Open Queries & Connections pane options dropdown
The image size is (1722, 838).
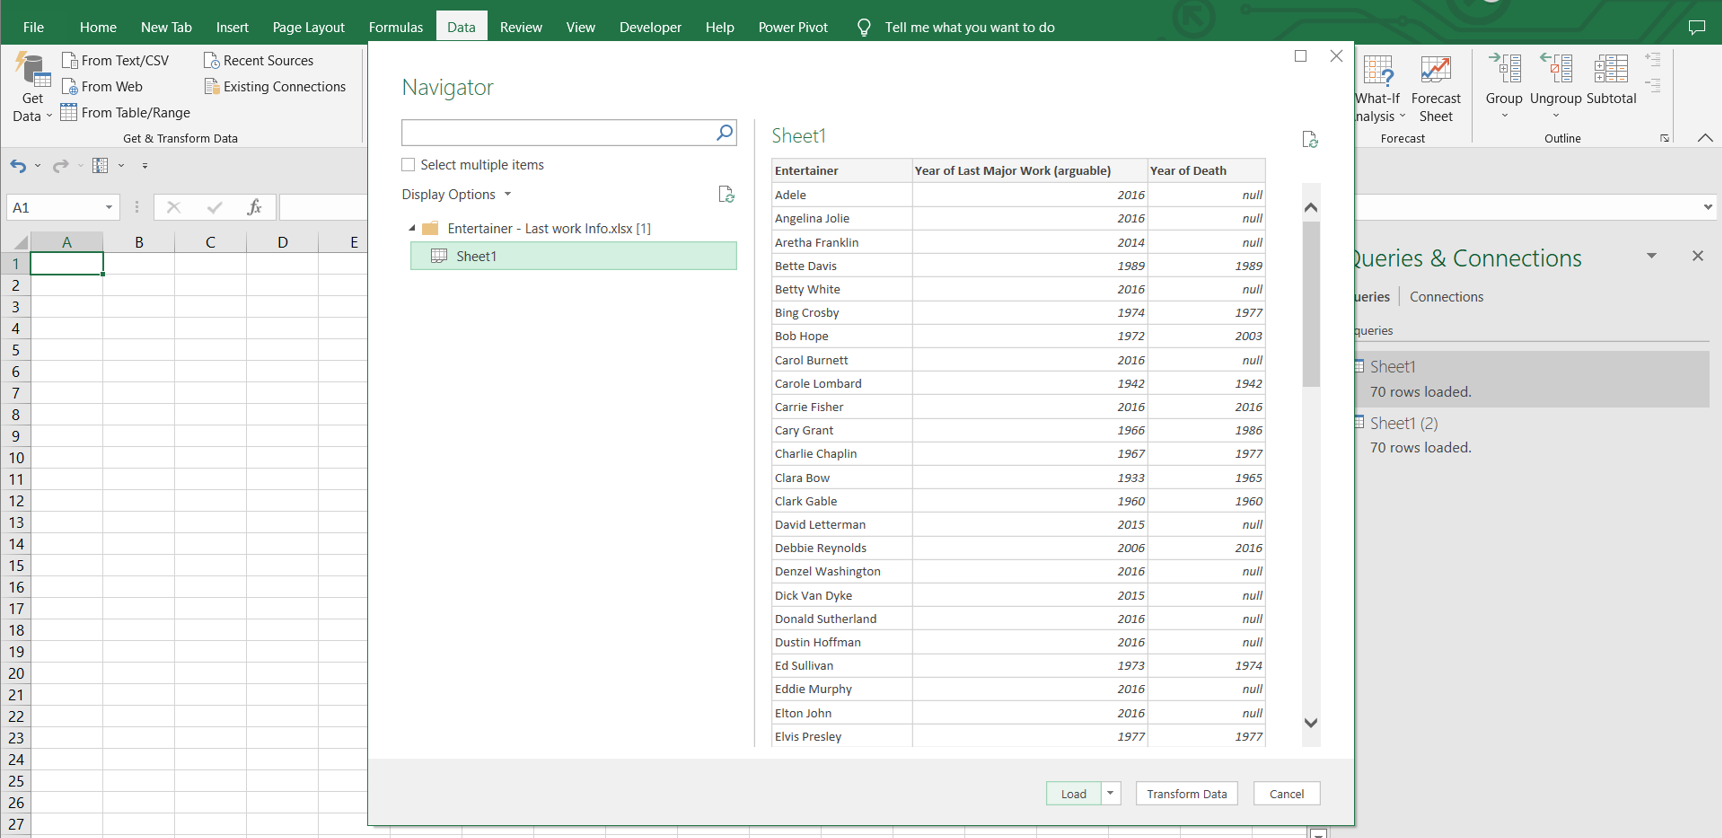click(1651, 256)
